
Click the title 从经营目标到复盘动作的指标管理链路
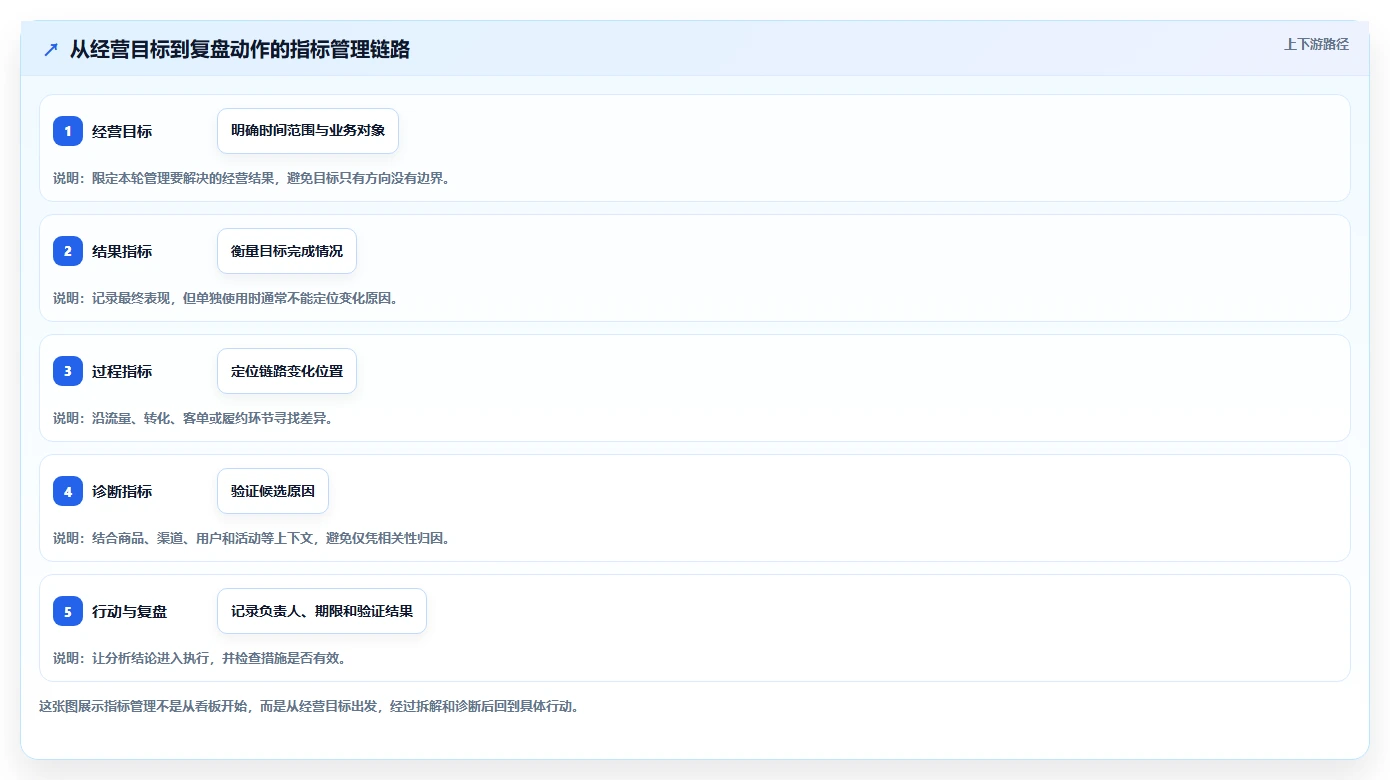240,50
